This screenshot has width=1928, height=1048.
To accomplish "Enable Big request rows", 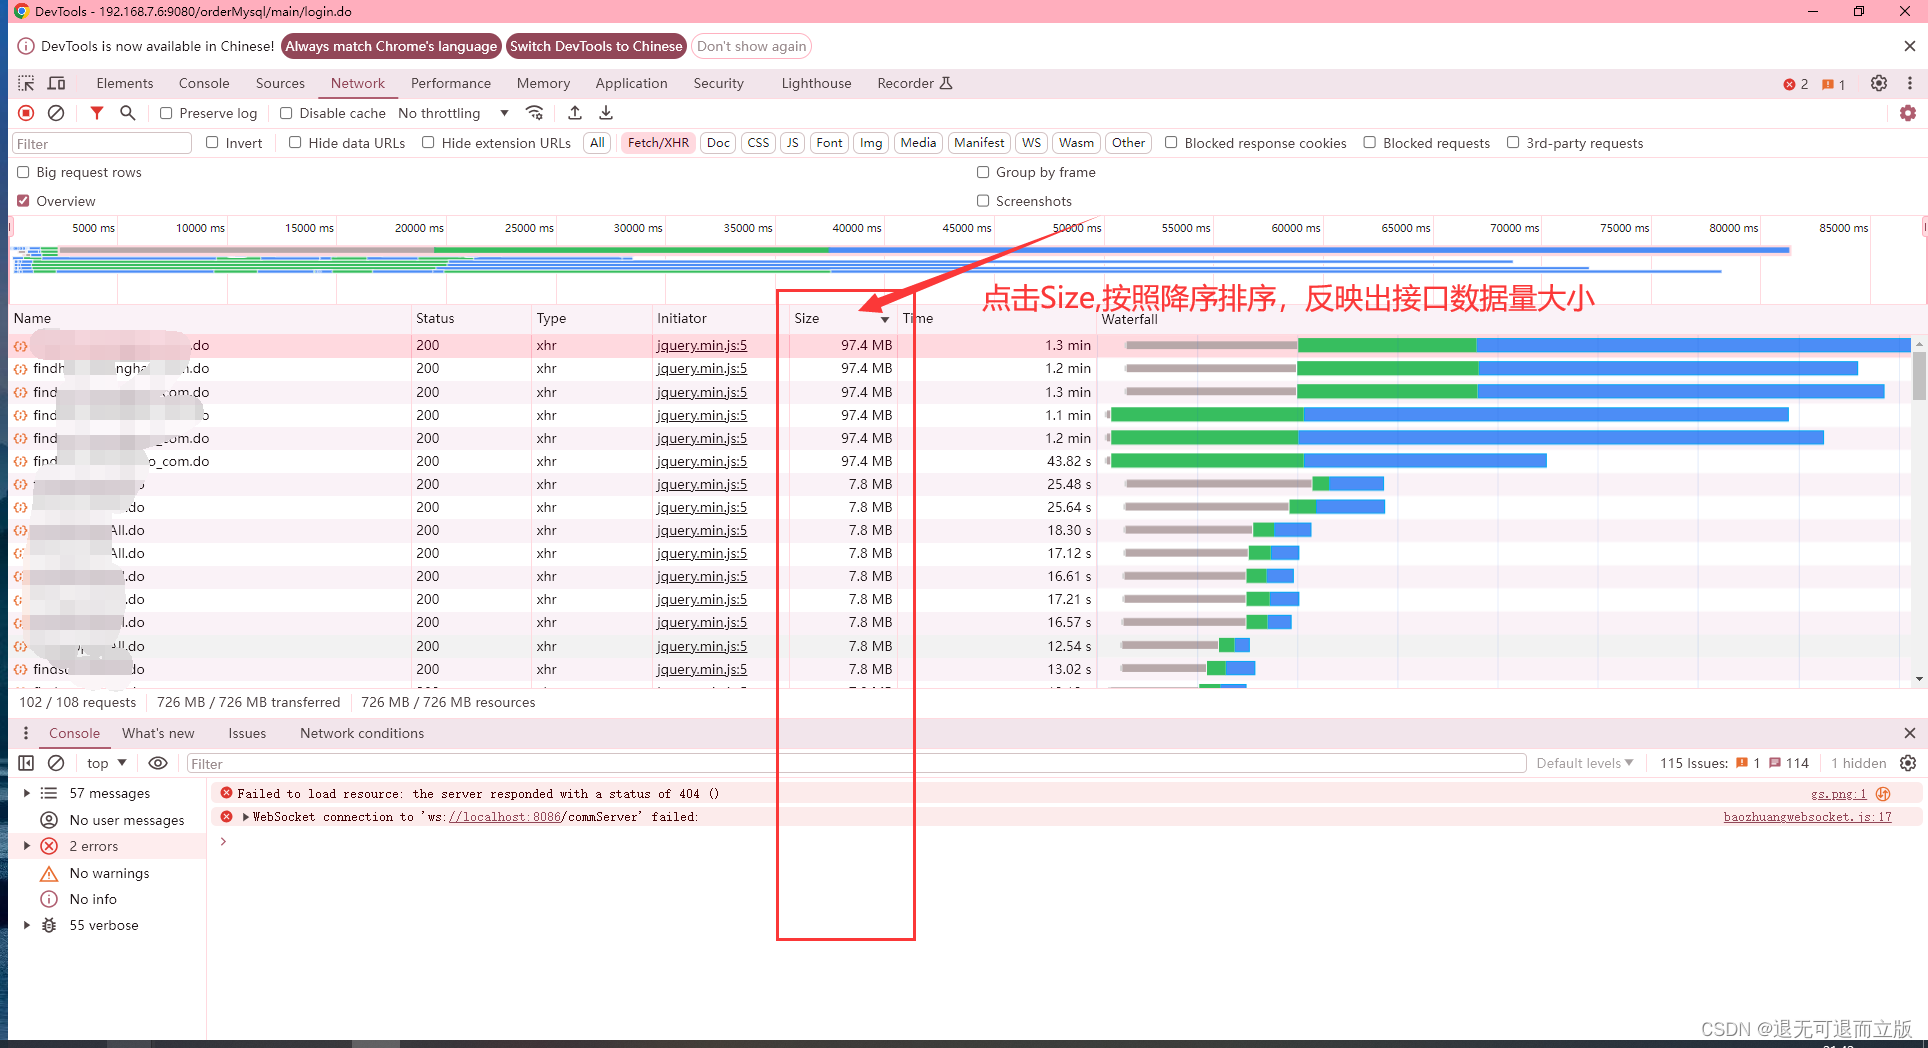I will (23, 172).
